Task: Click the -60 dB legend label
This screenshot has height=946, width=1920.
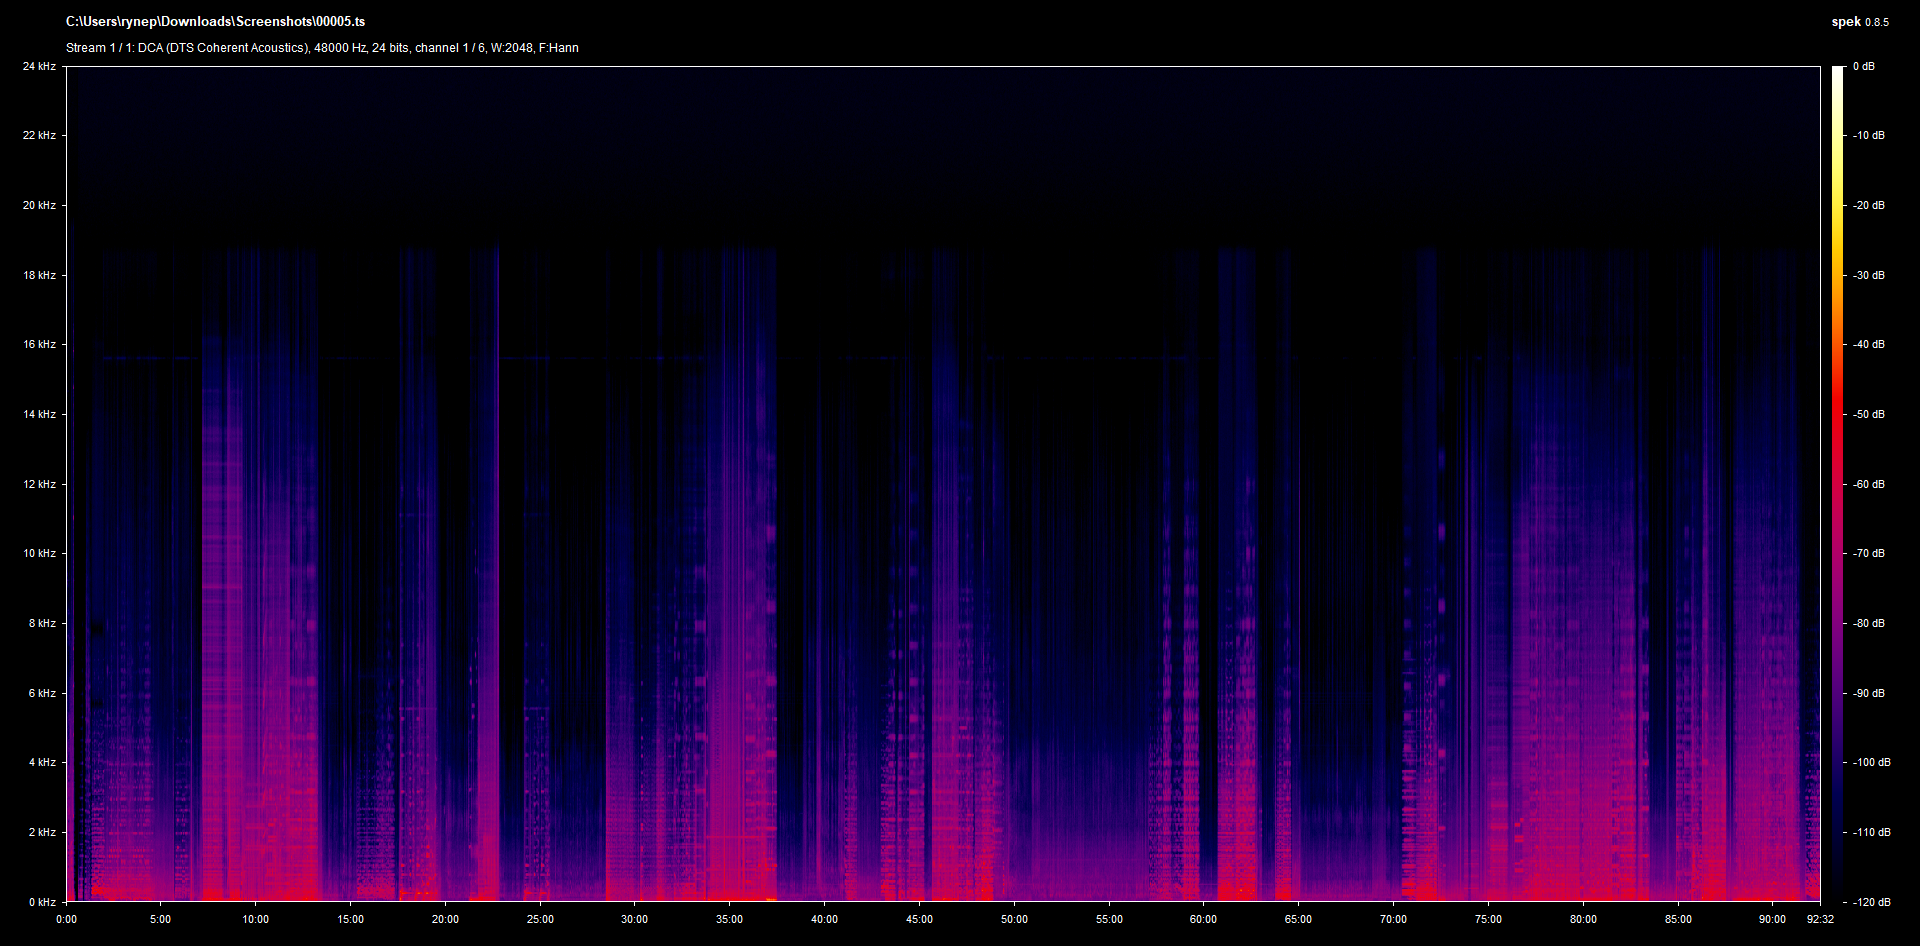Action: pos(1868,484)
